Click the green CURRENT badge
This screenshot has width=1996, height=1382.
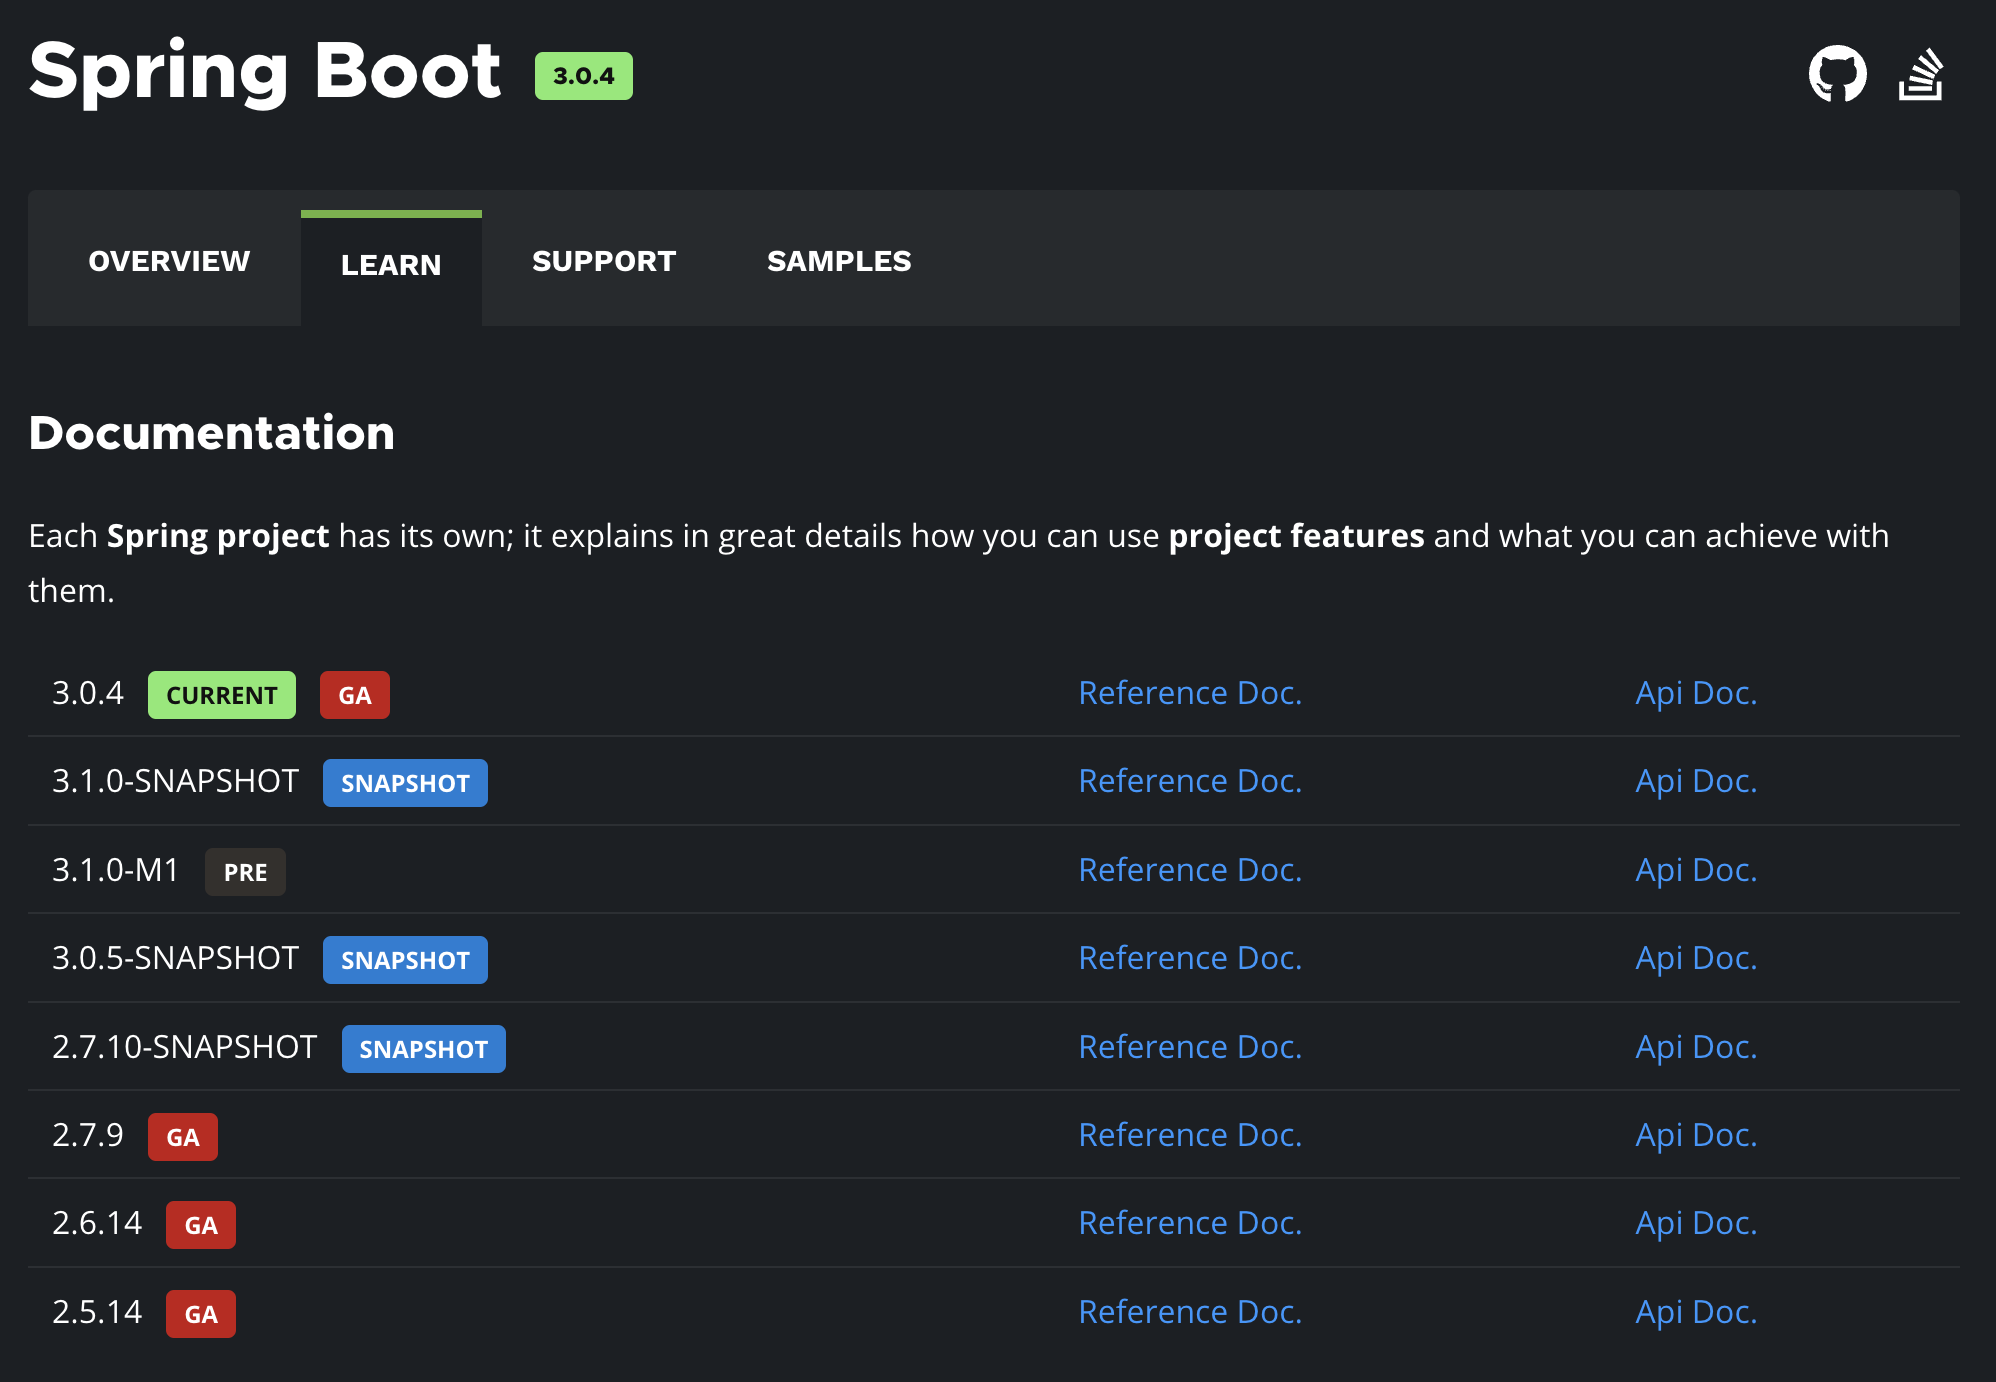[221, 695]
